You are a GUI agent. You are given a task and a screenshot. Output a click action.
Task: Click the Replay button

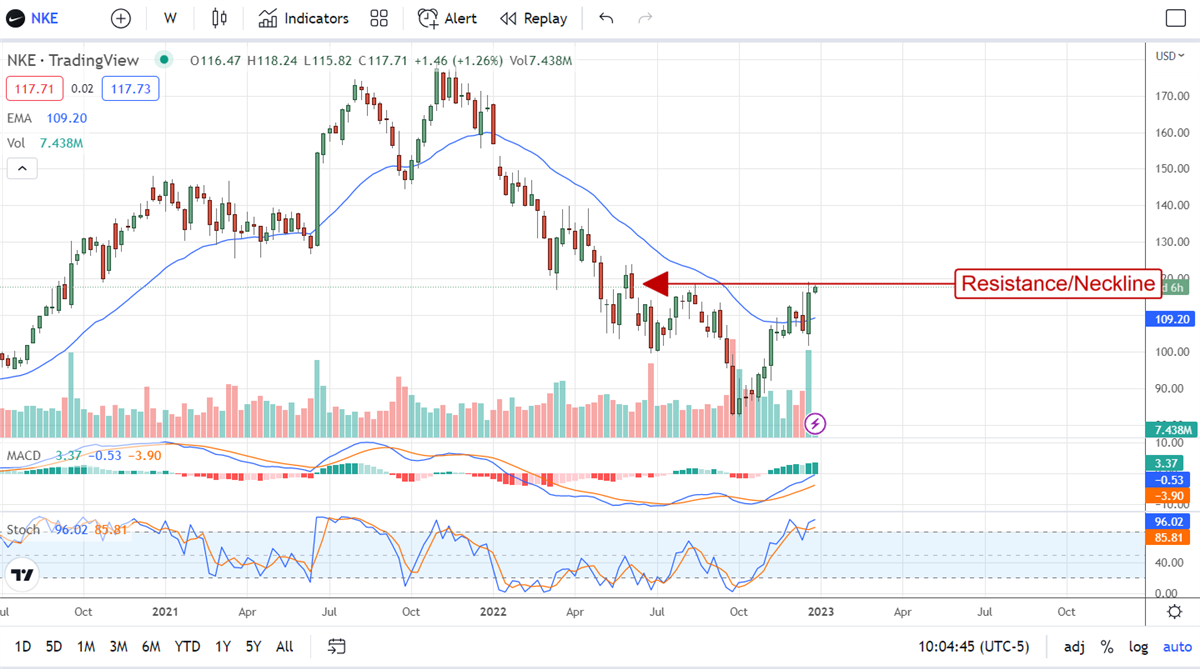click(533, 18)
